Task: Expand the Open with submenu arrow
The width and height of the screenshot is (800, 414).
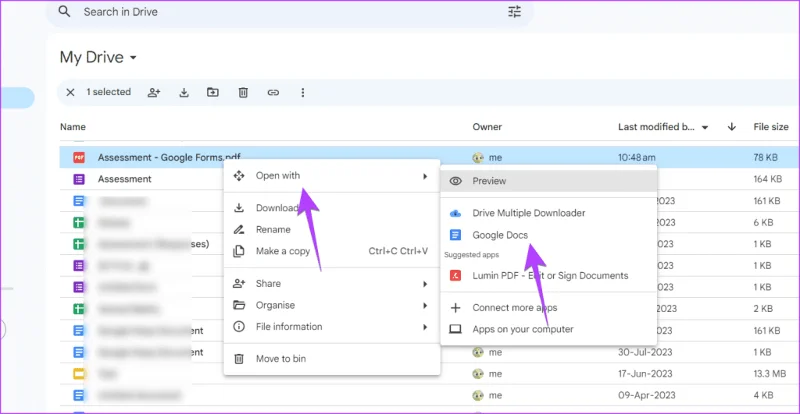Action: pos(424,176)
